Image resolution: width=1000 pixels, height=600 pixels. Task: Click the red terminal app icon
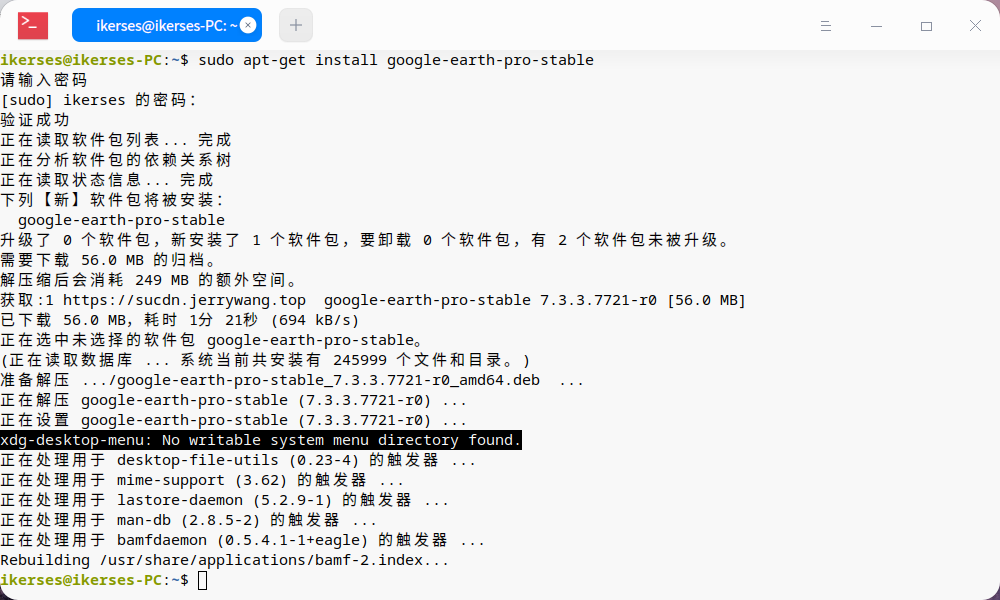pos(33,25)
